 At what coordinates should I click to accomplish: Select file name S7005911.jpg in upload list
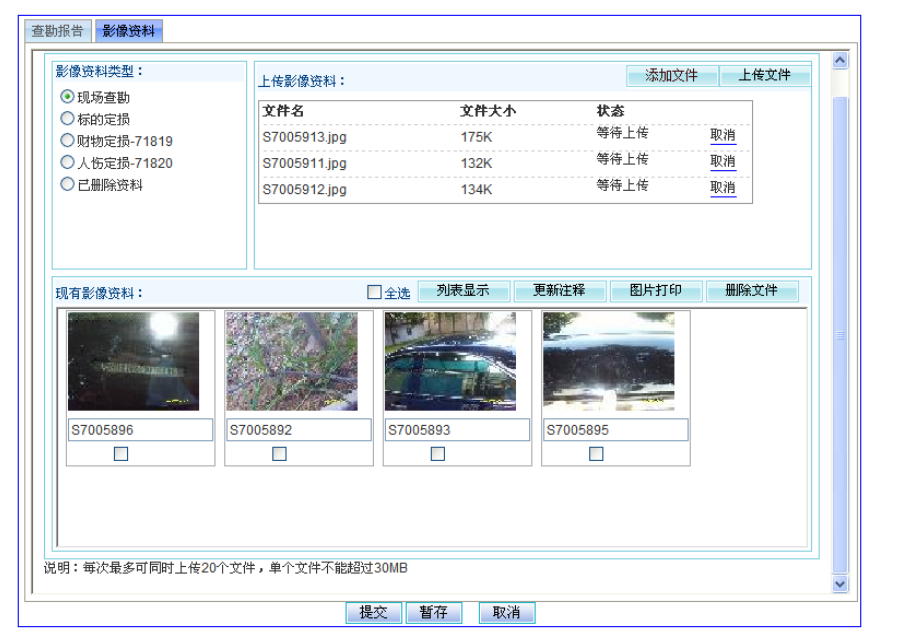coord(304,163)
